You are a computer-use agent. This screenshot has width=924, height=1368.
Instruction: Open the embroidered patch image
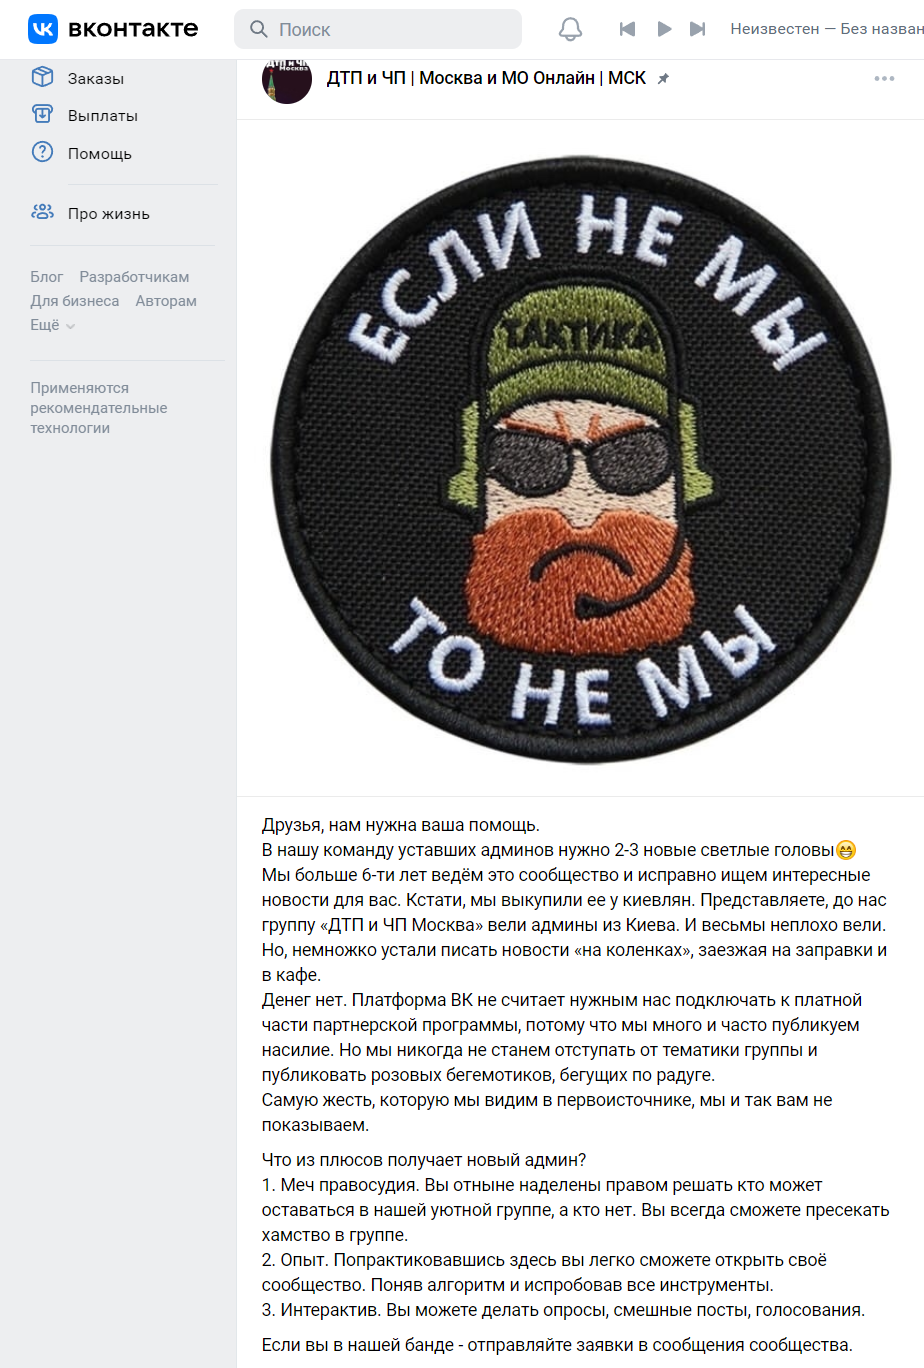580,459
